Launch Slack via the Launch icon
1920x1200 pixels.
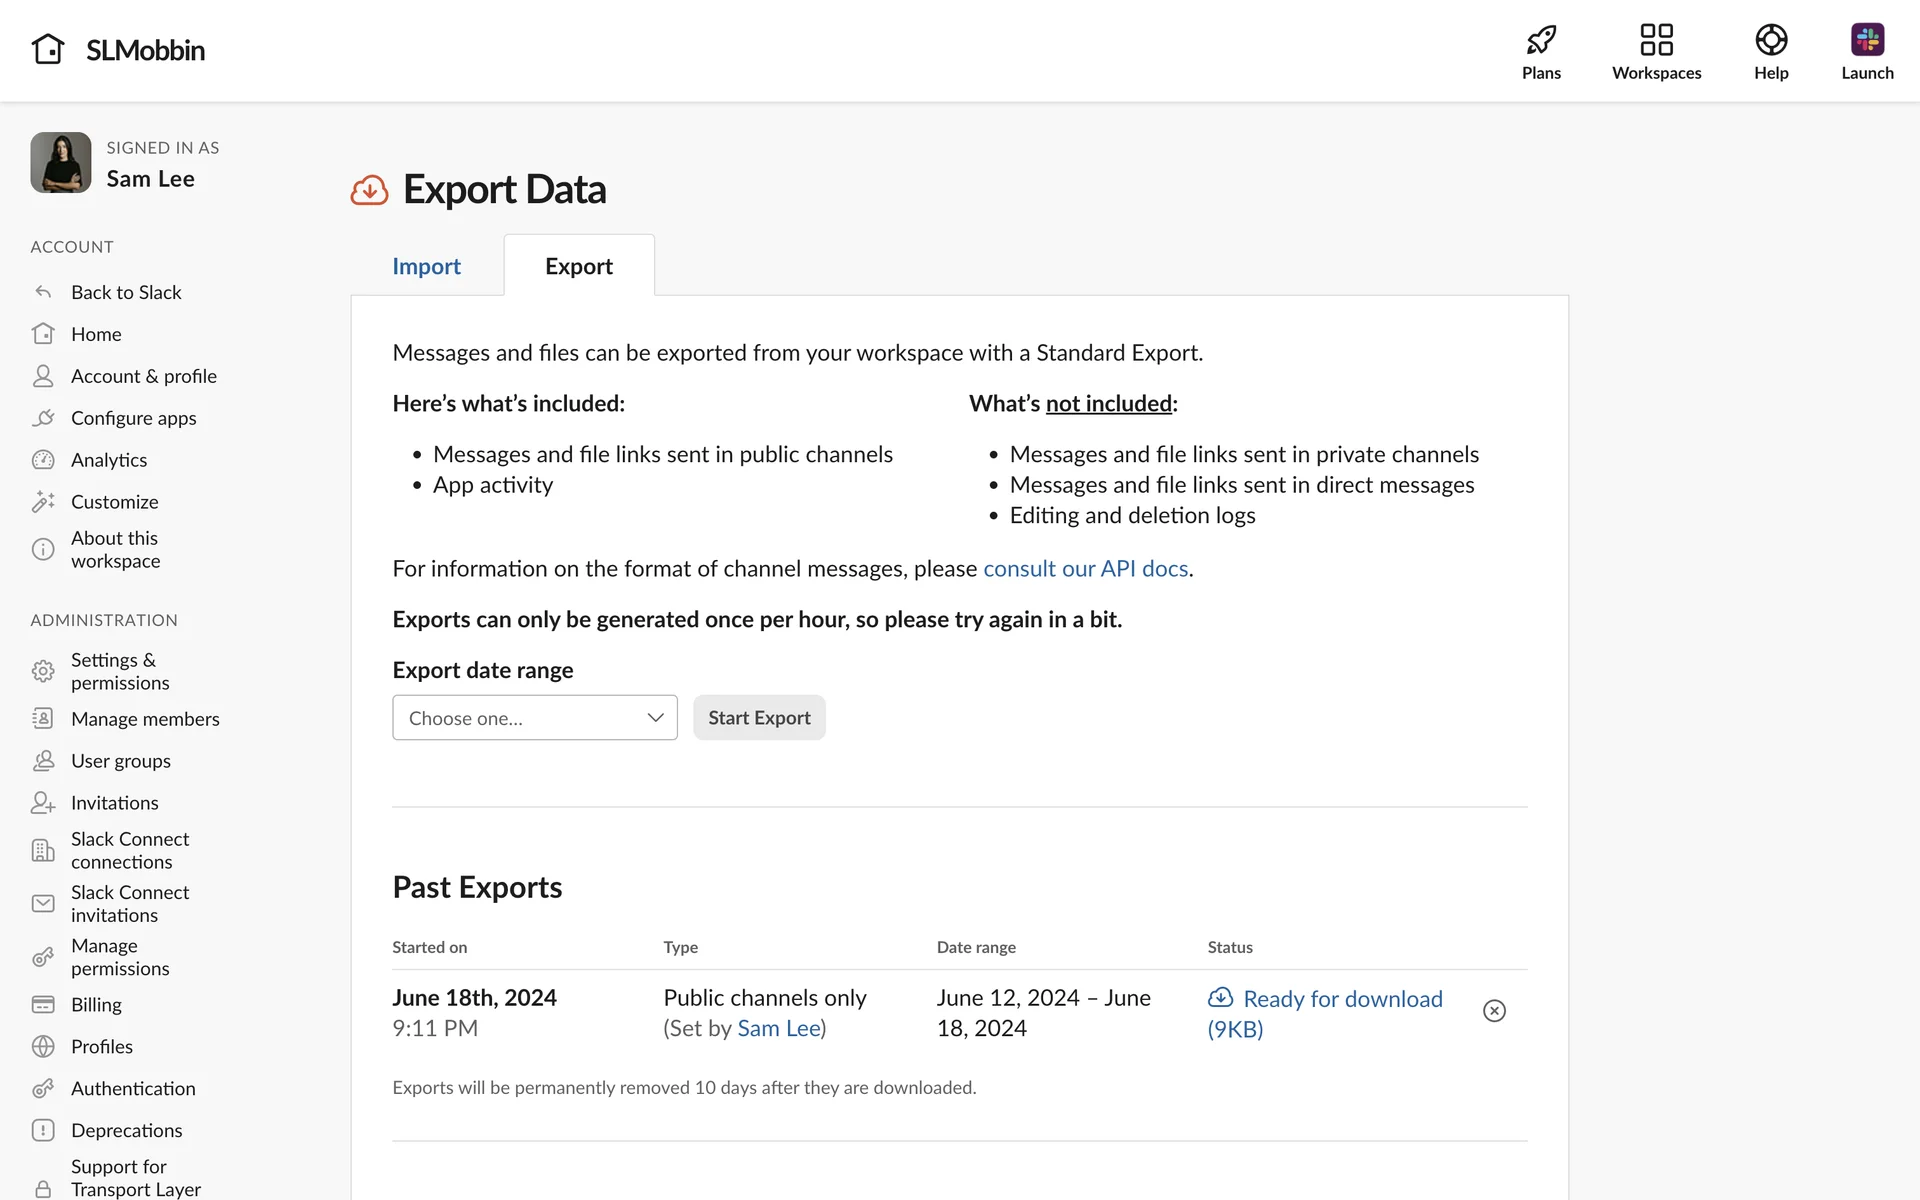tap(1867, 40)
